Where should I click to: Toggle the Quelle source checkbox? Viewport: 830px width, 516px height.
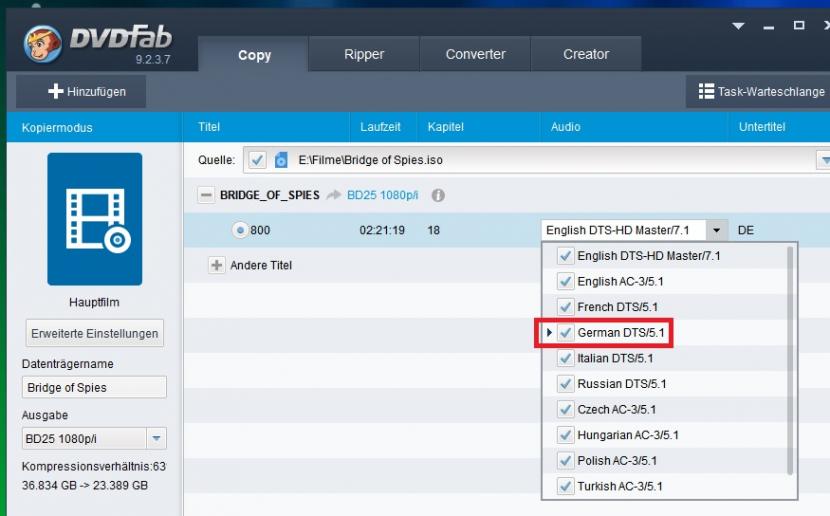click(x=257, y=160)
